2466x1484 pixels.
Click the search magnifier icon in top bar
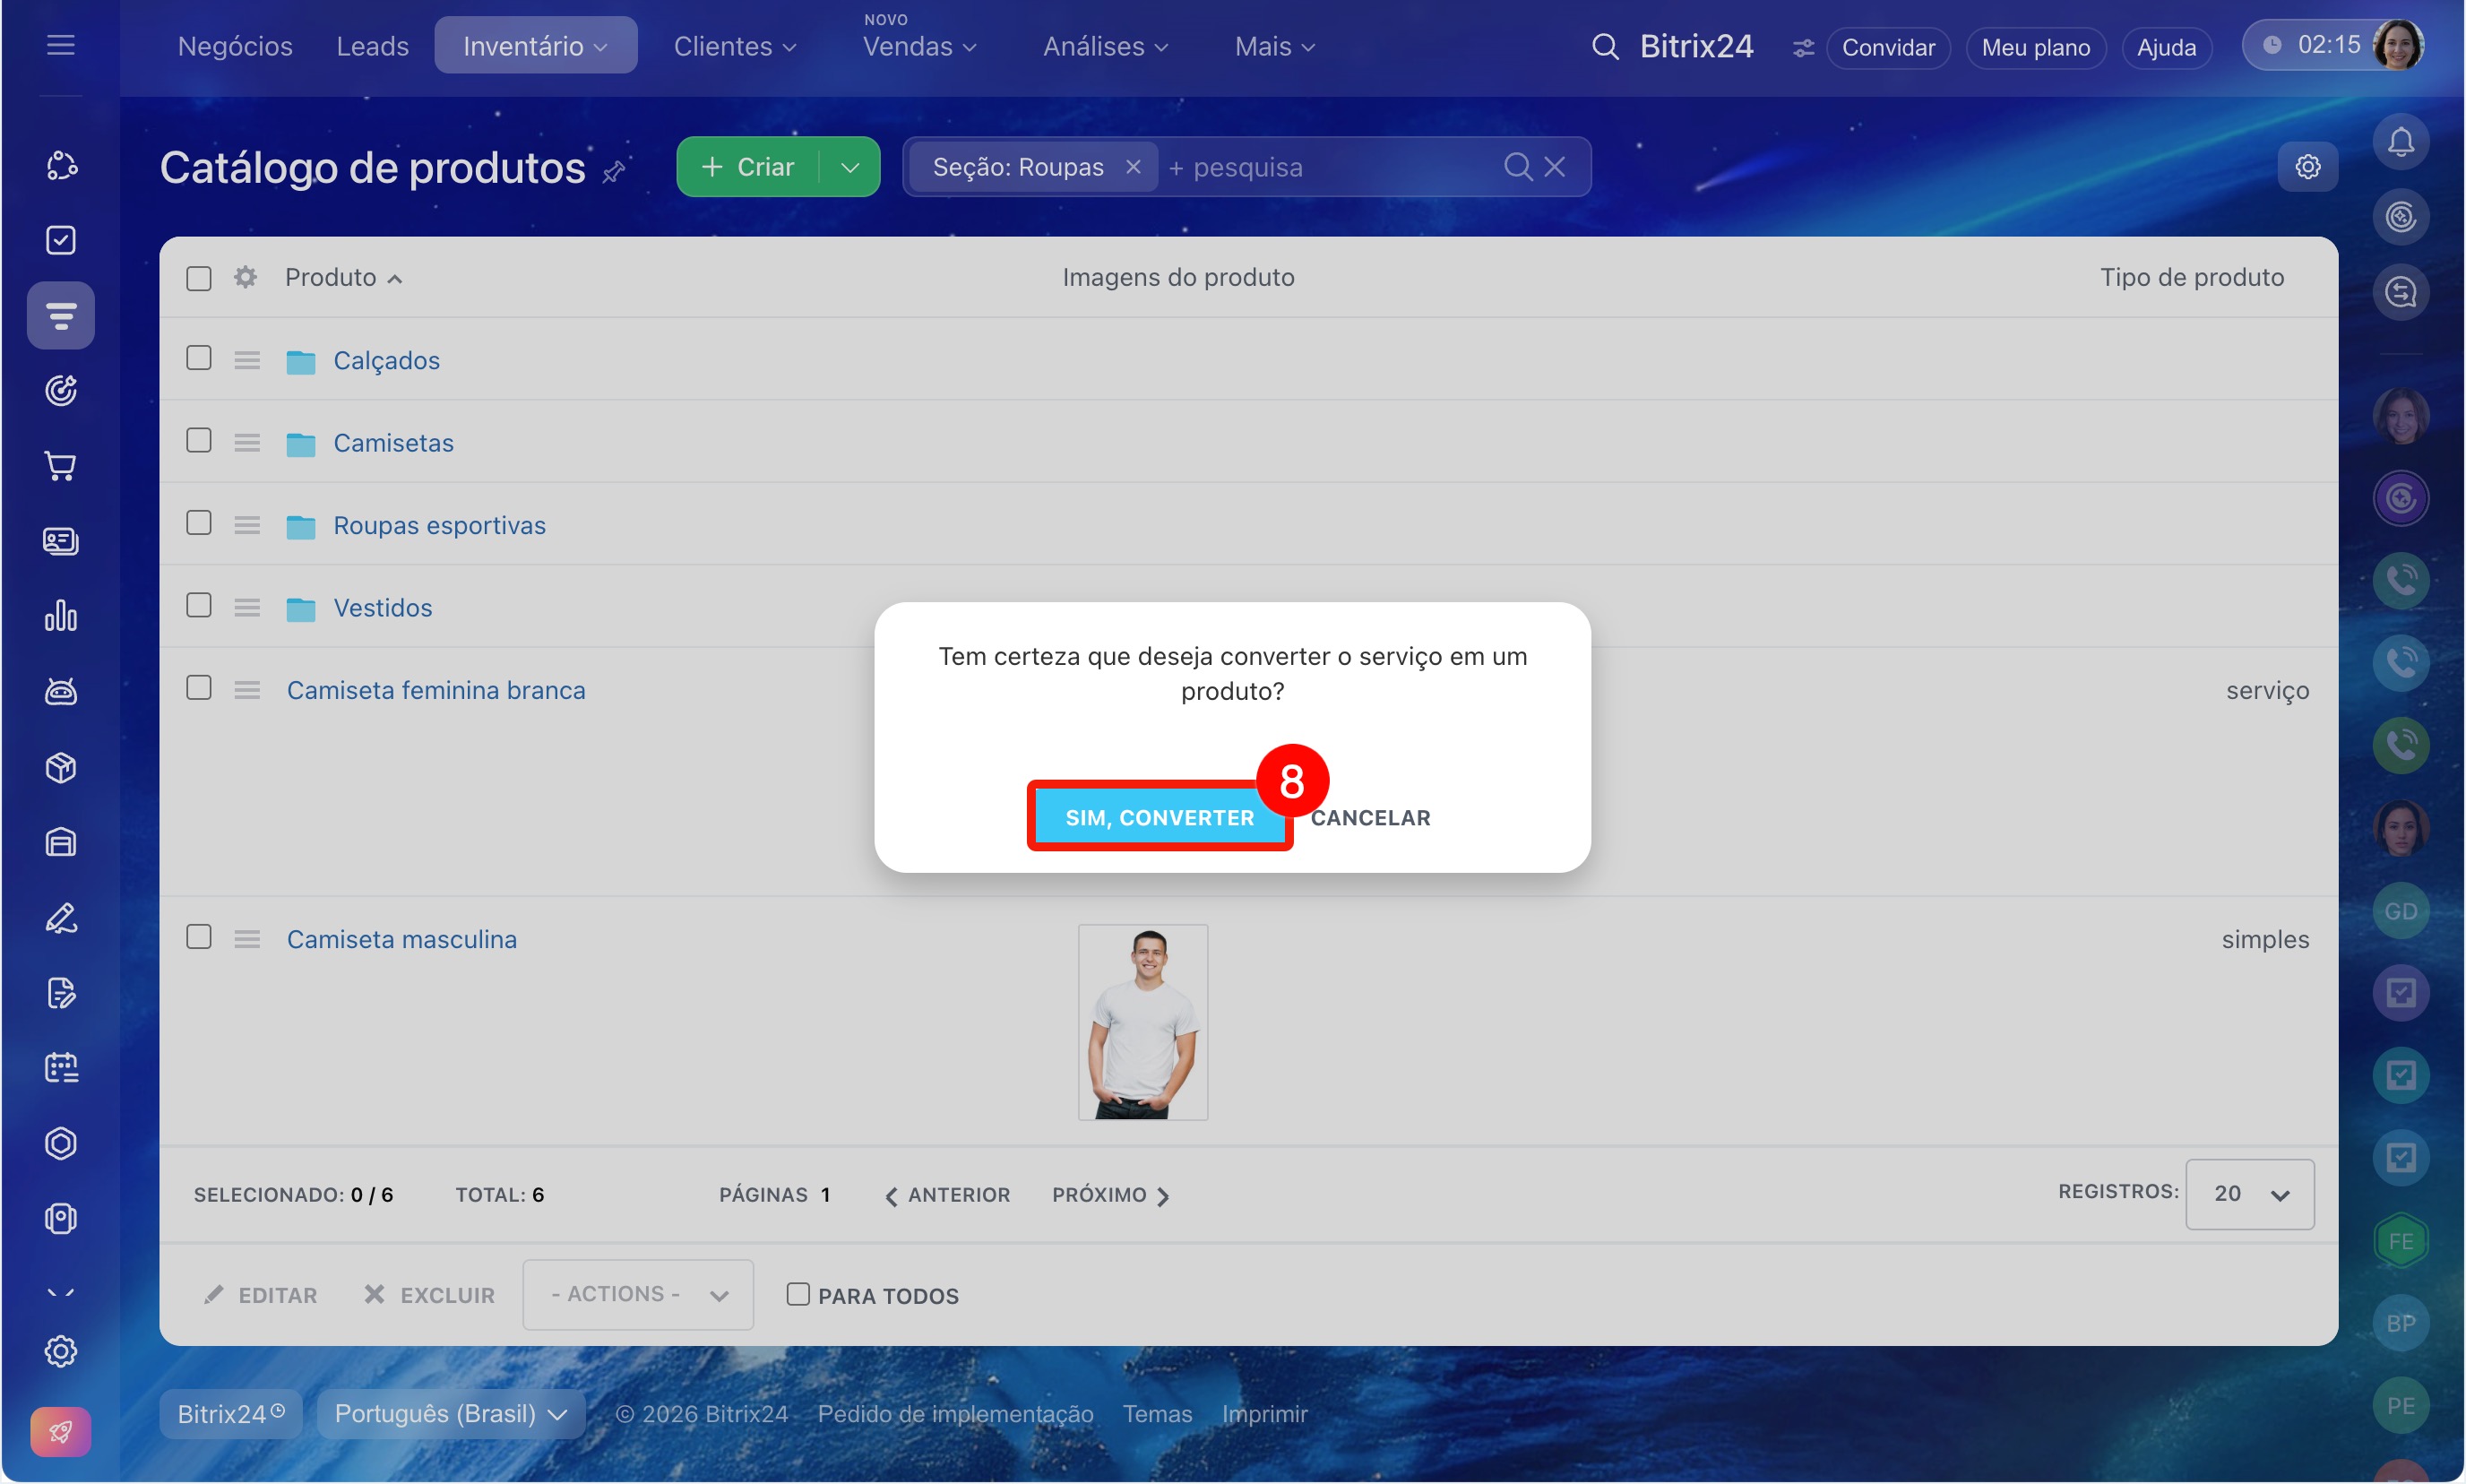1604,47
